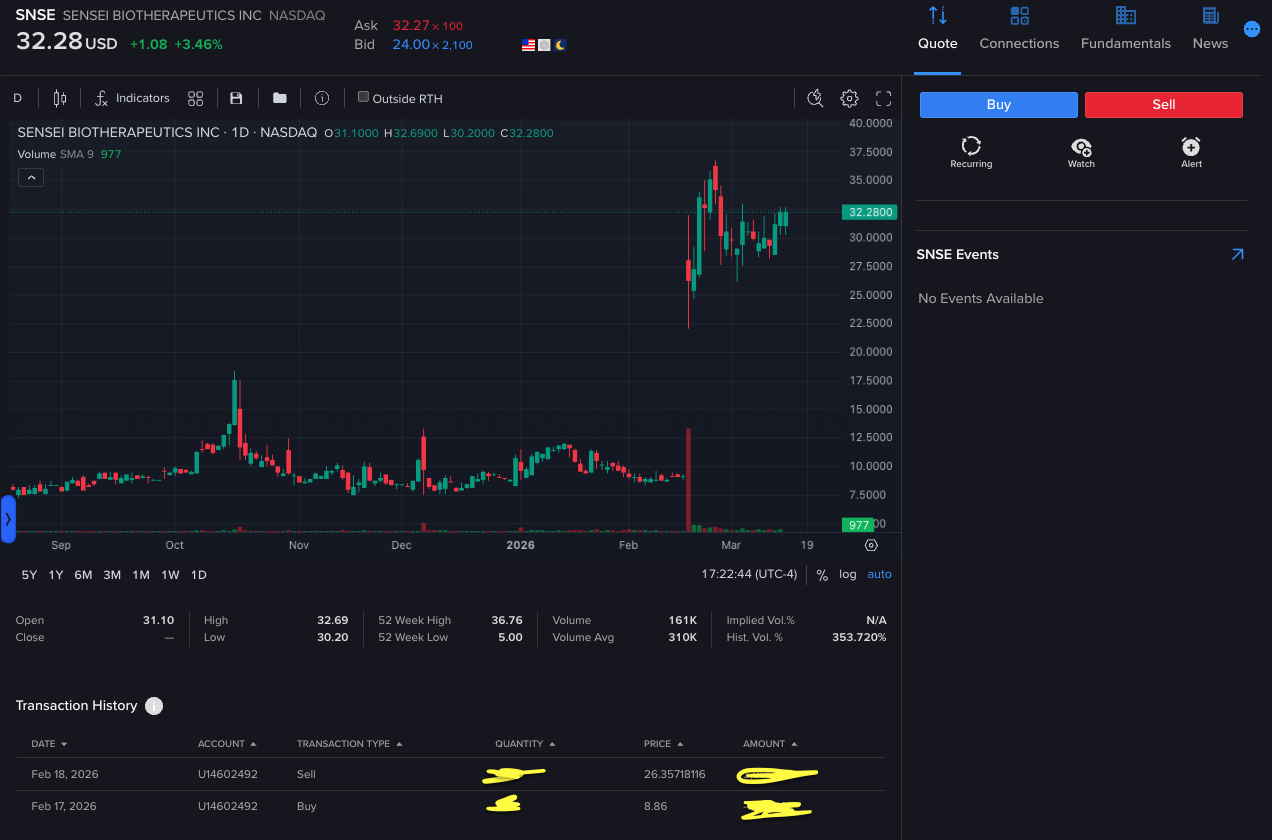Click the Buy transaction type cell
The height and width of the screenshot is (840, 1272).
coord(307,806)
